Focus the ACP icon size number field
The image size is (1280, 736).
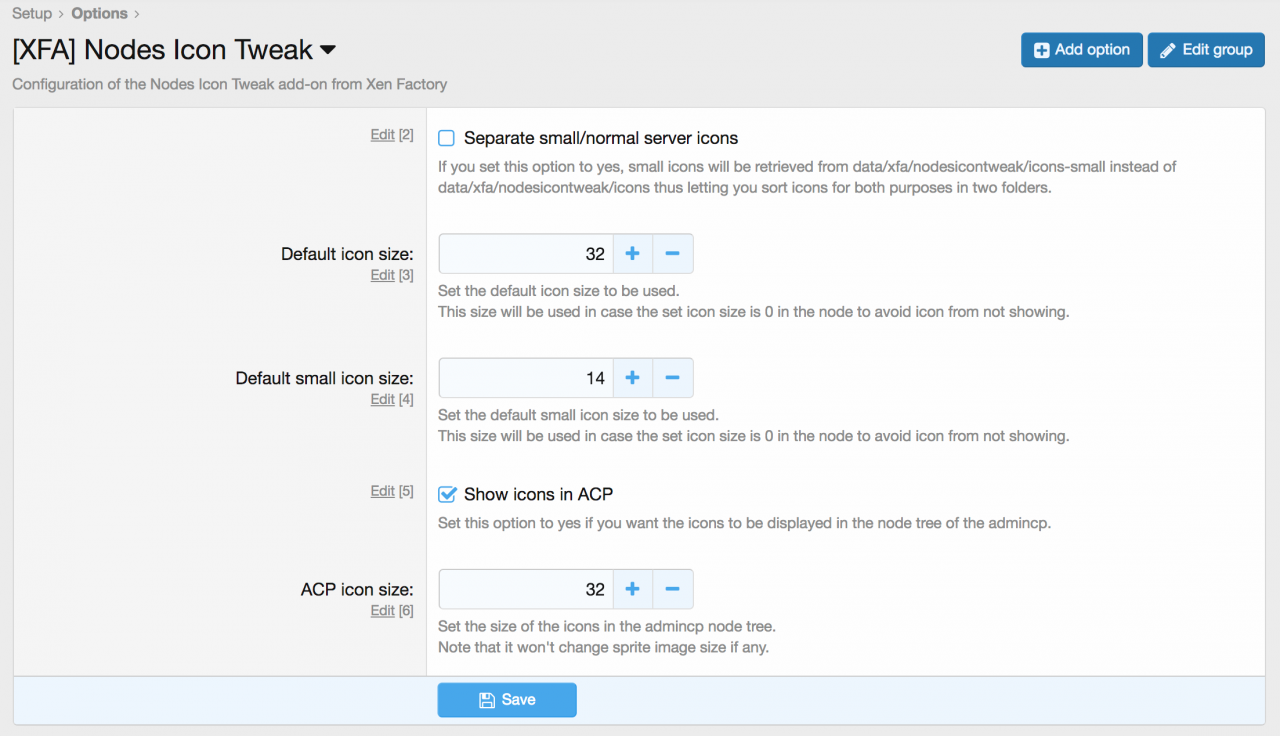525,590
